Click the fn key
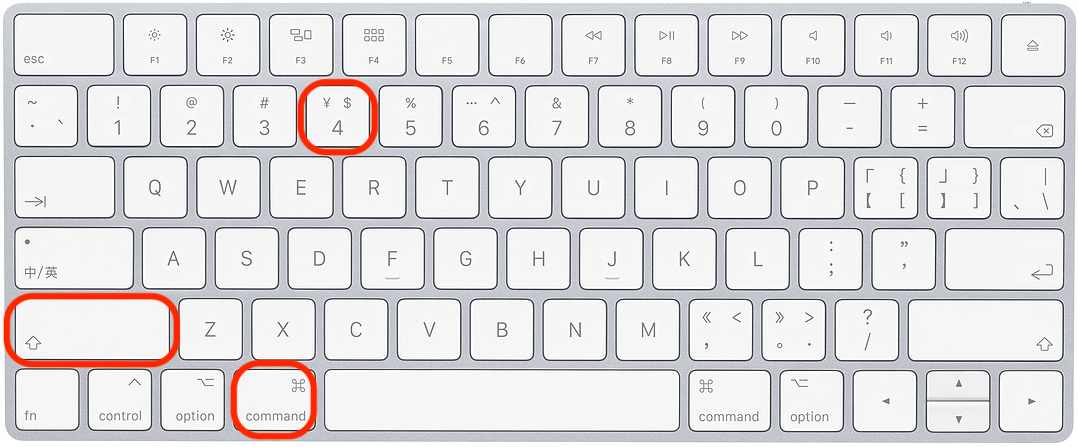The height and width of the screenshot is (447, 1078). coord(46,400)
